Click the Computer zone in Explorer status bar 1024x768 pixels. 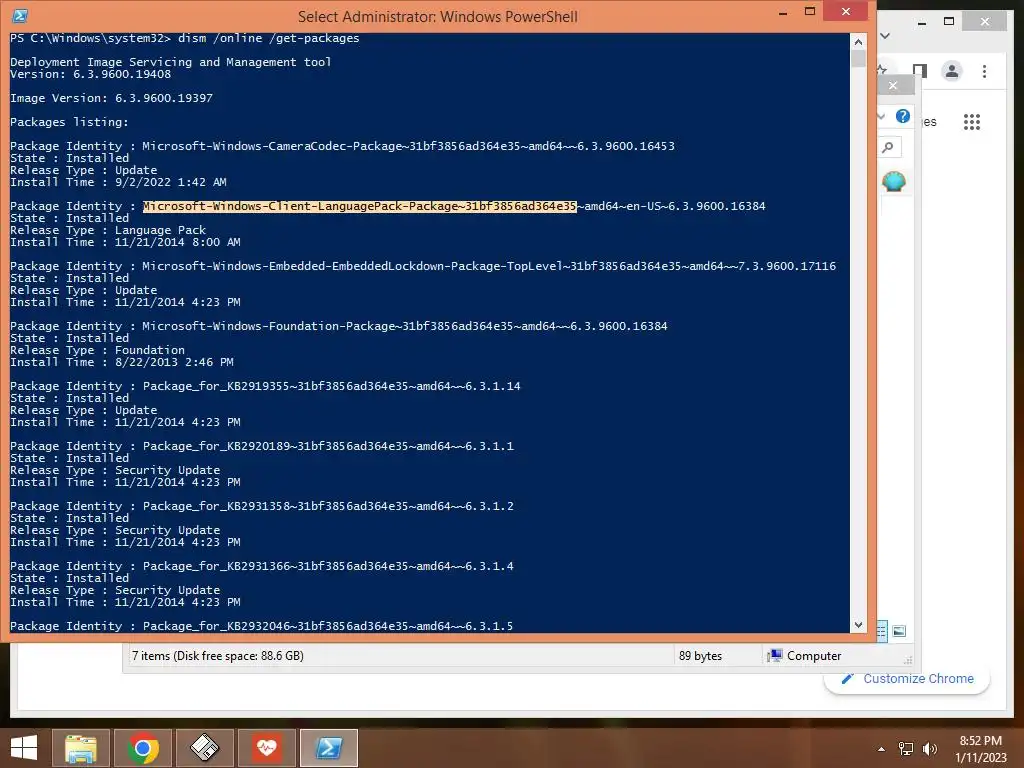click(x=805, y=656)
